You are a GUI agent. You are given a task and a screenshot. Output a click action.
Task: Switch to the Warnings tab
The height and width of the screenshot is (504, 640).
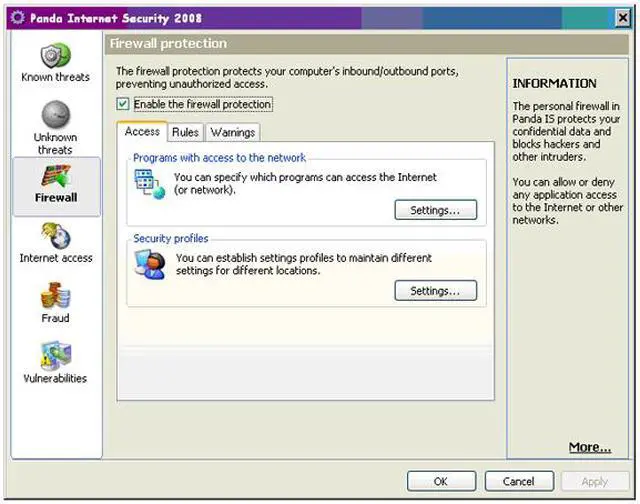point(233,132)
